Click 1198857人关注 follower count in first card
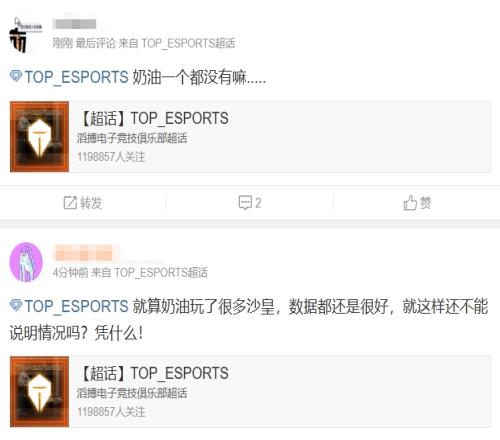Screen dimensions: 500x440 coord(111,157)
